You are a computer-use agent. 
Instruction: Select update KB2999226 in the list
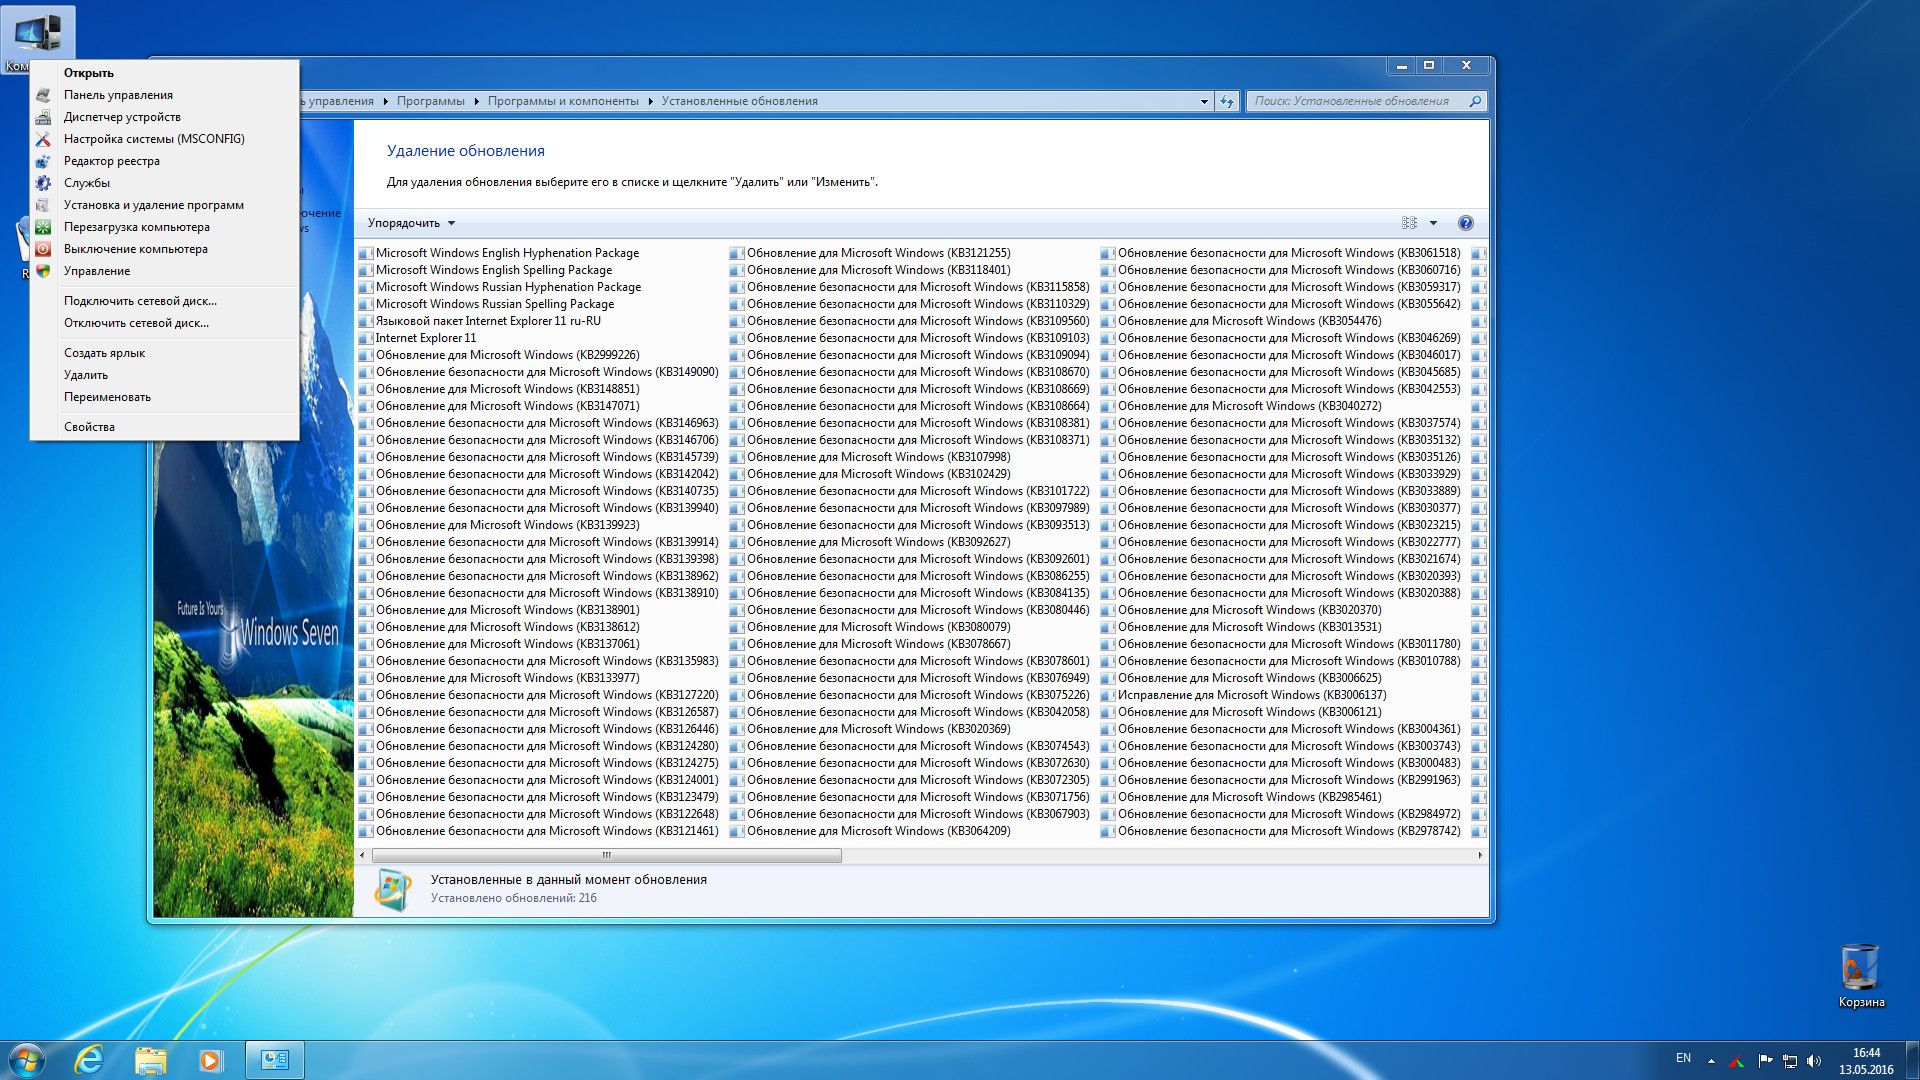click(x=499, y=355)
